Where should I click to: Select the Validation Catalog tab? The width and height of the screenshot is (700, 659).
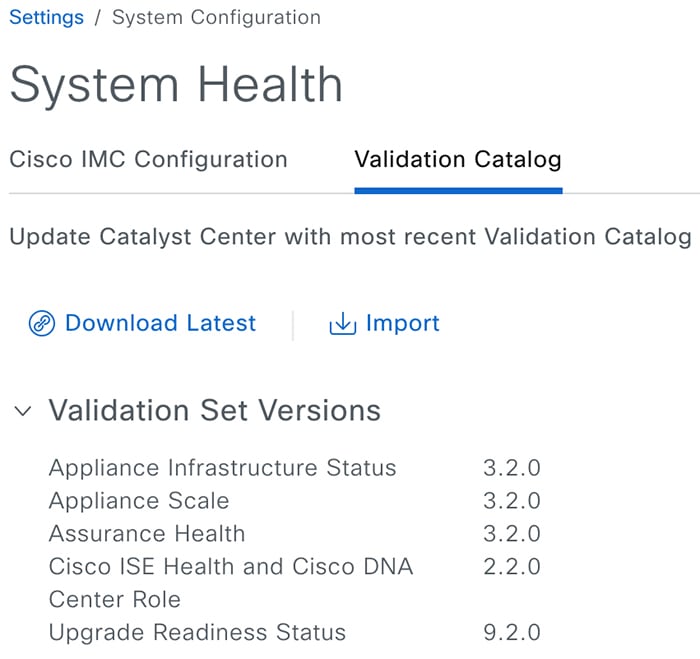(458, 159)
